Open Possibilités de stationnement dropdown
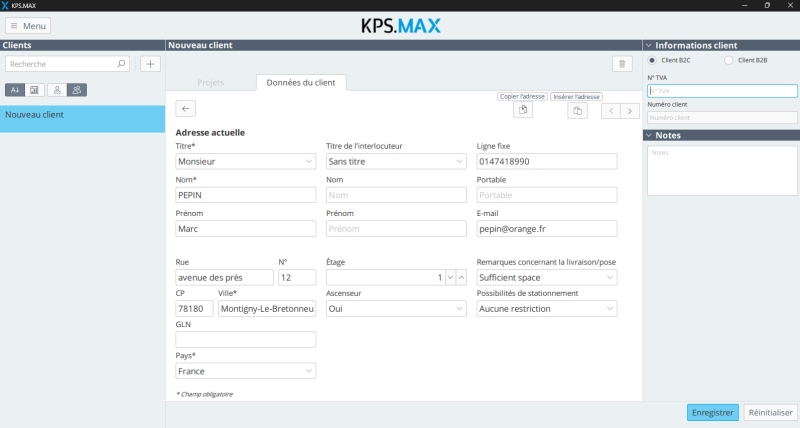800x428 pixels. pos(547,309)
